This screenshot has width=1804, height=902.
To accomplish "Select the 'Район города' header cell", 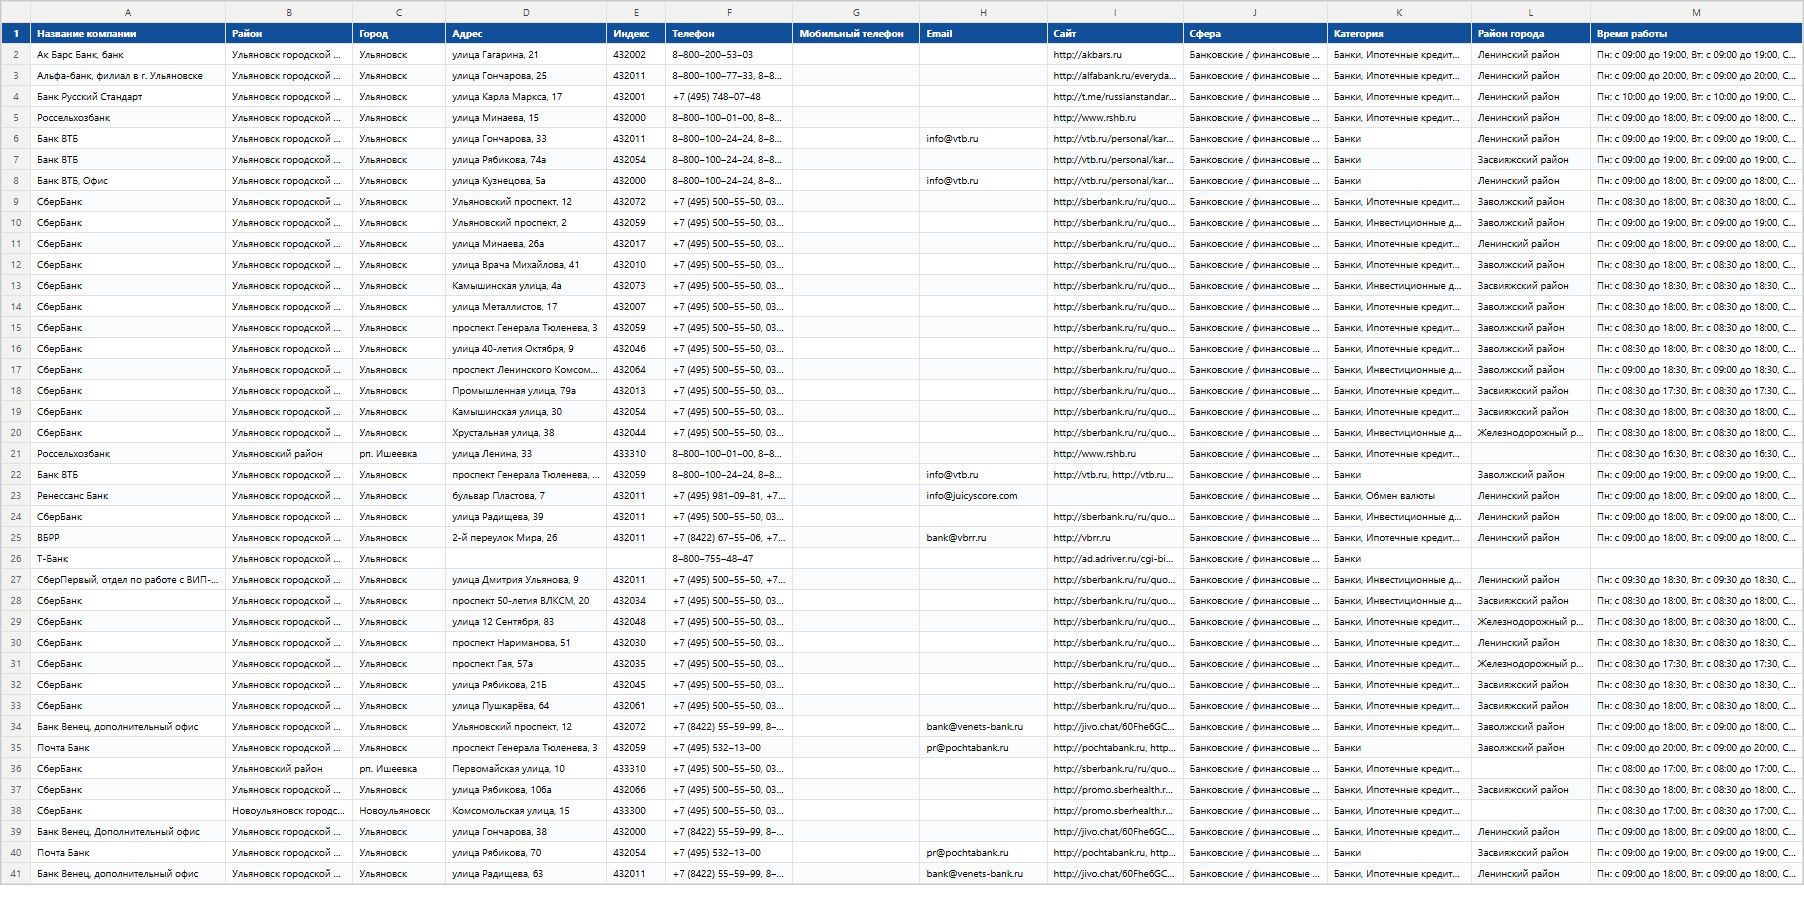I will pyautogui.click(x=1531, y=33).
